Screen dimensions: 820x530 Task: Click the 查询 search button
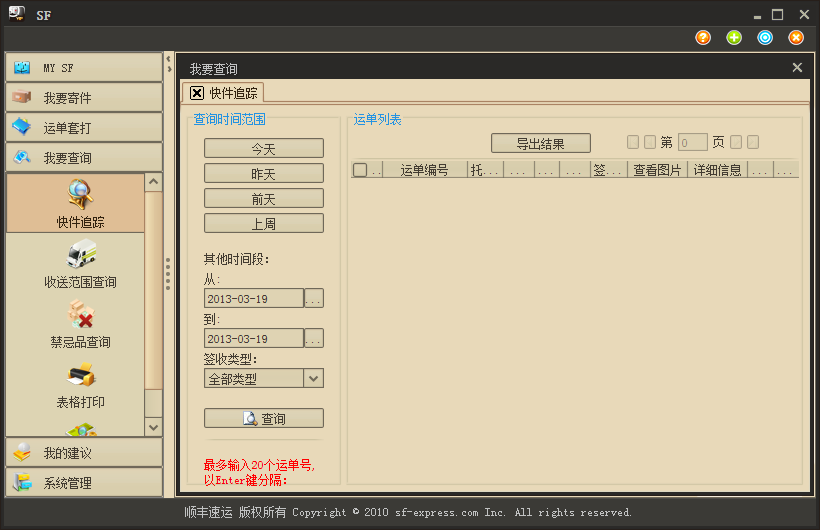pyautogui.click(x=264, y=418)
